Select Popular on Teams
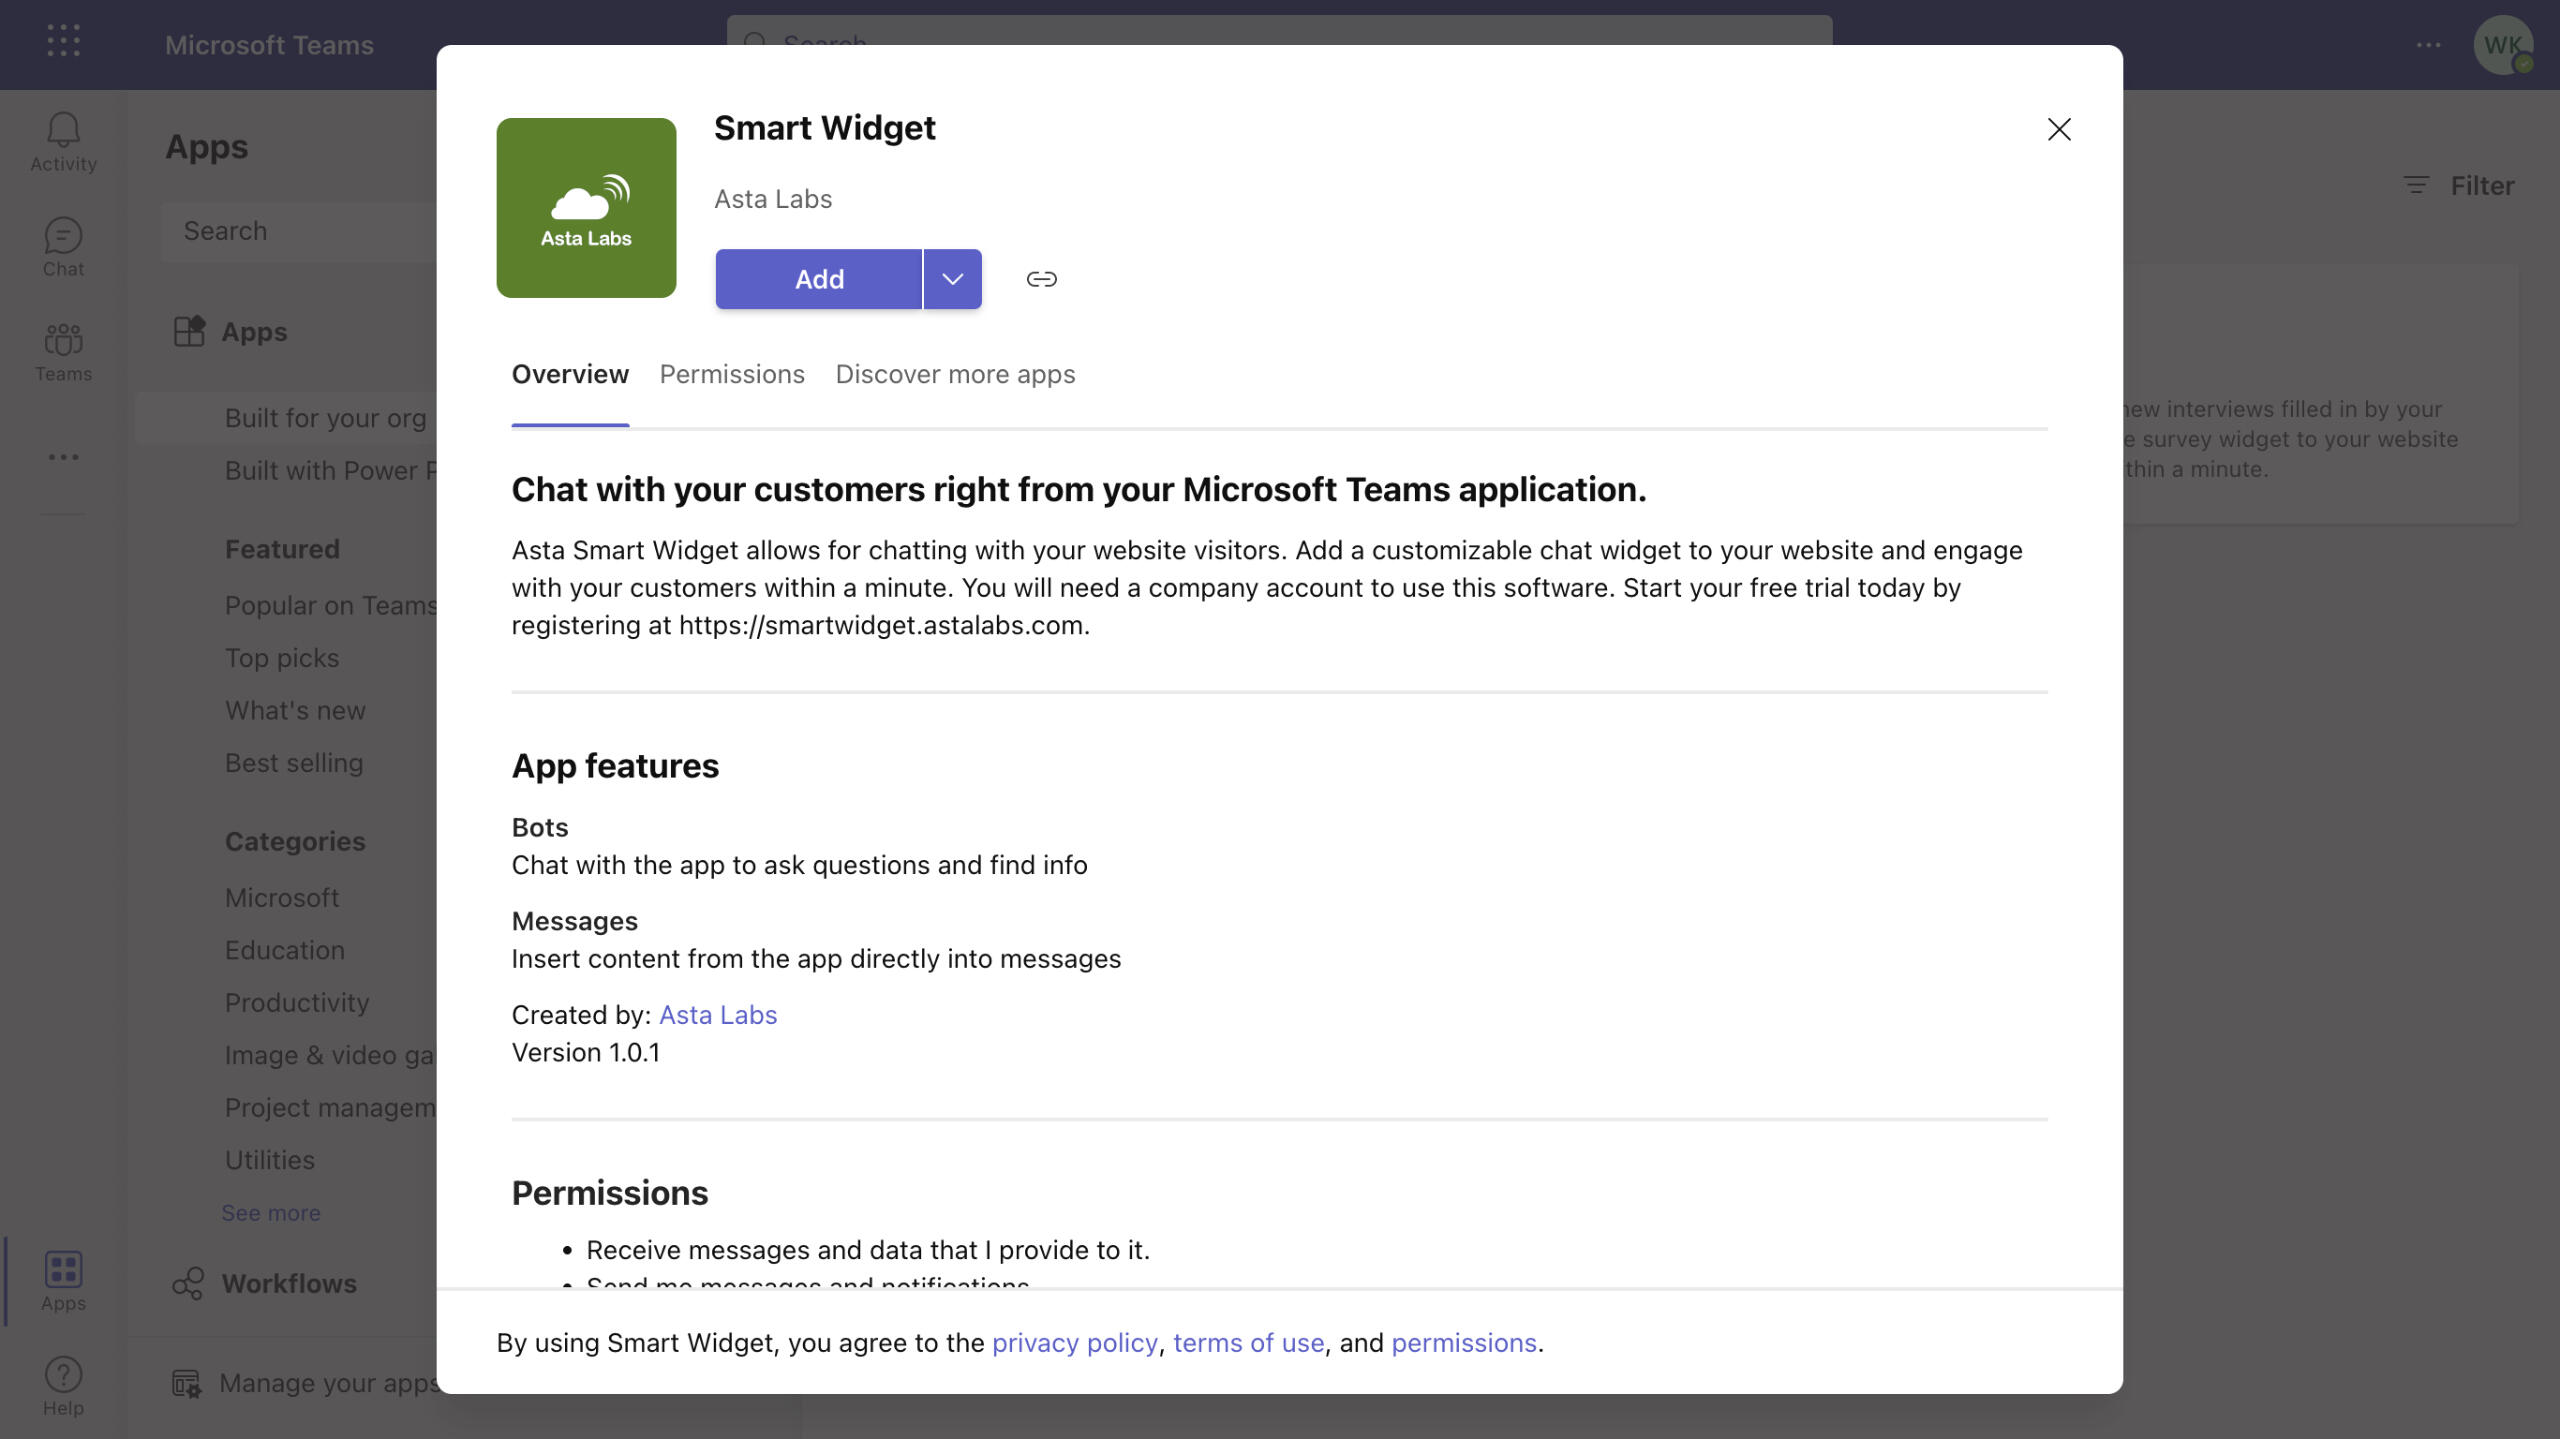The height and width of the screenshot is (1439, 2560). tap(330, 605)
